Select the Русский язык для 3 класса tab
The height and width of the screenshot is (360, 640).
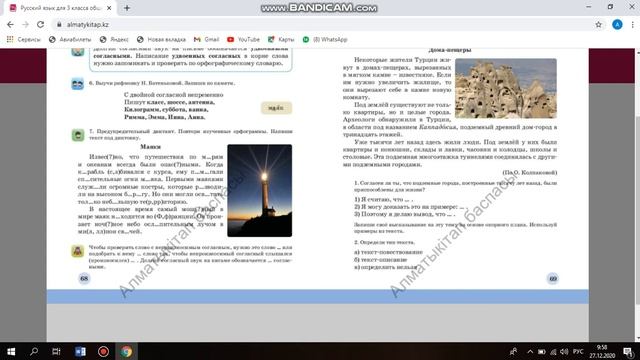60,8
